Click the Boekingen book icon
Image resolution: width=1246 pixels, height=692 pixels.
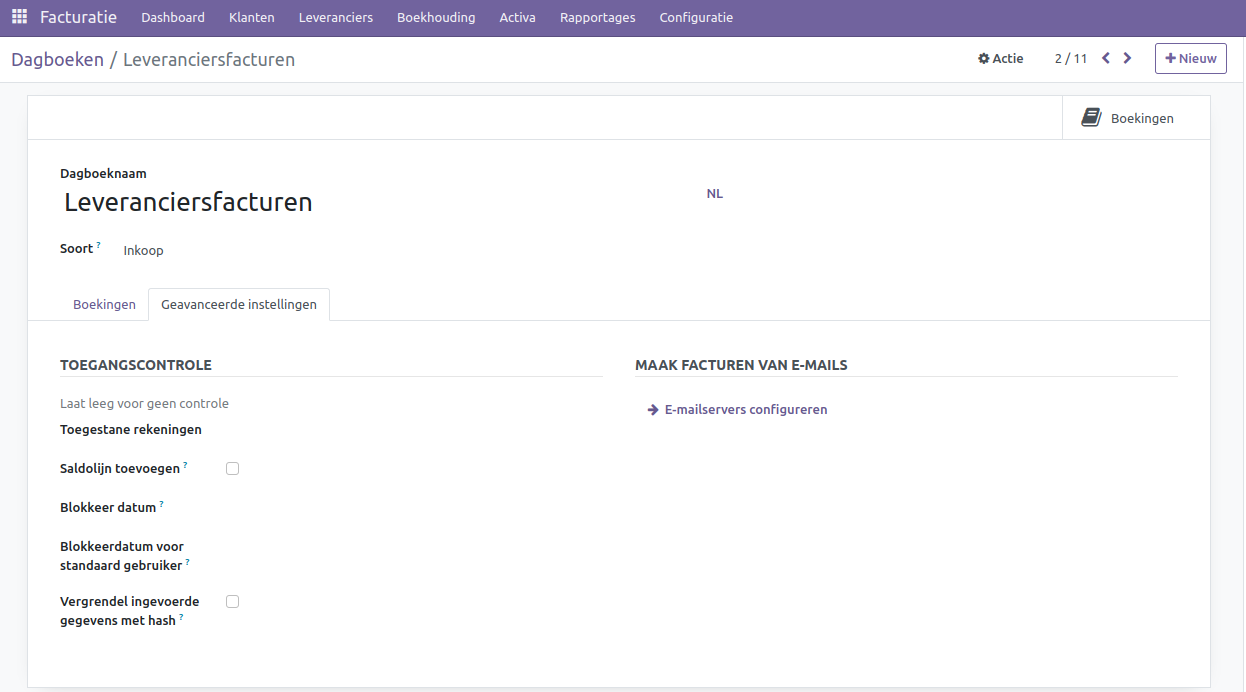(1091, 118)
